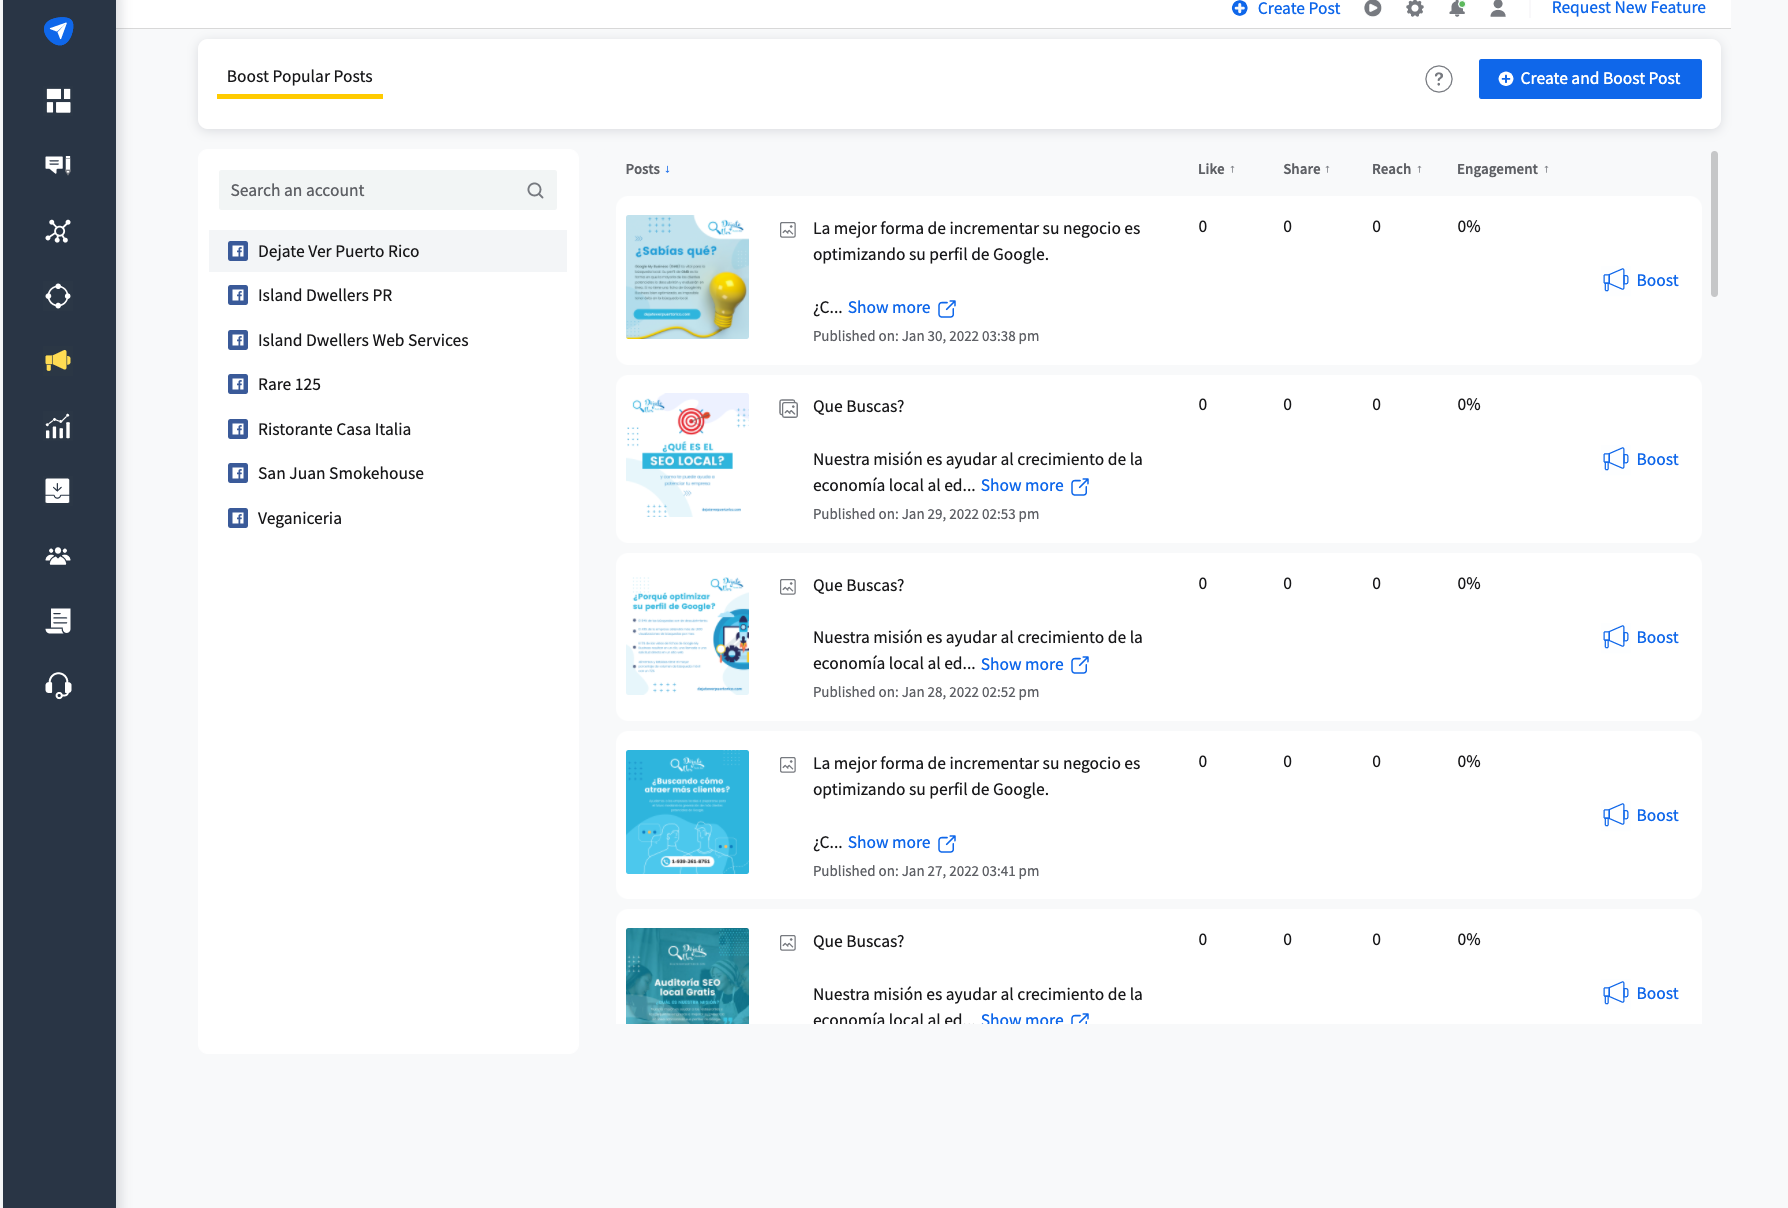Boost the Jan 30, 2022 post
Viewport: 1788px width, 1208px height.
[1641, 281]
